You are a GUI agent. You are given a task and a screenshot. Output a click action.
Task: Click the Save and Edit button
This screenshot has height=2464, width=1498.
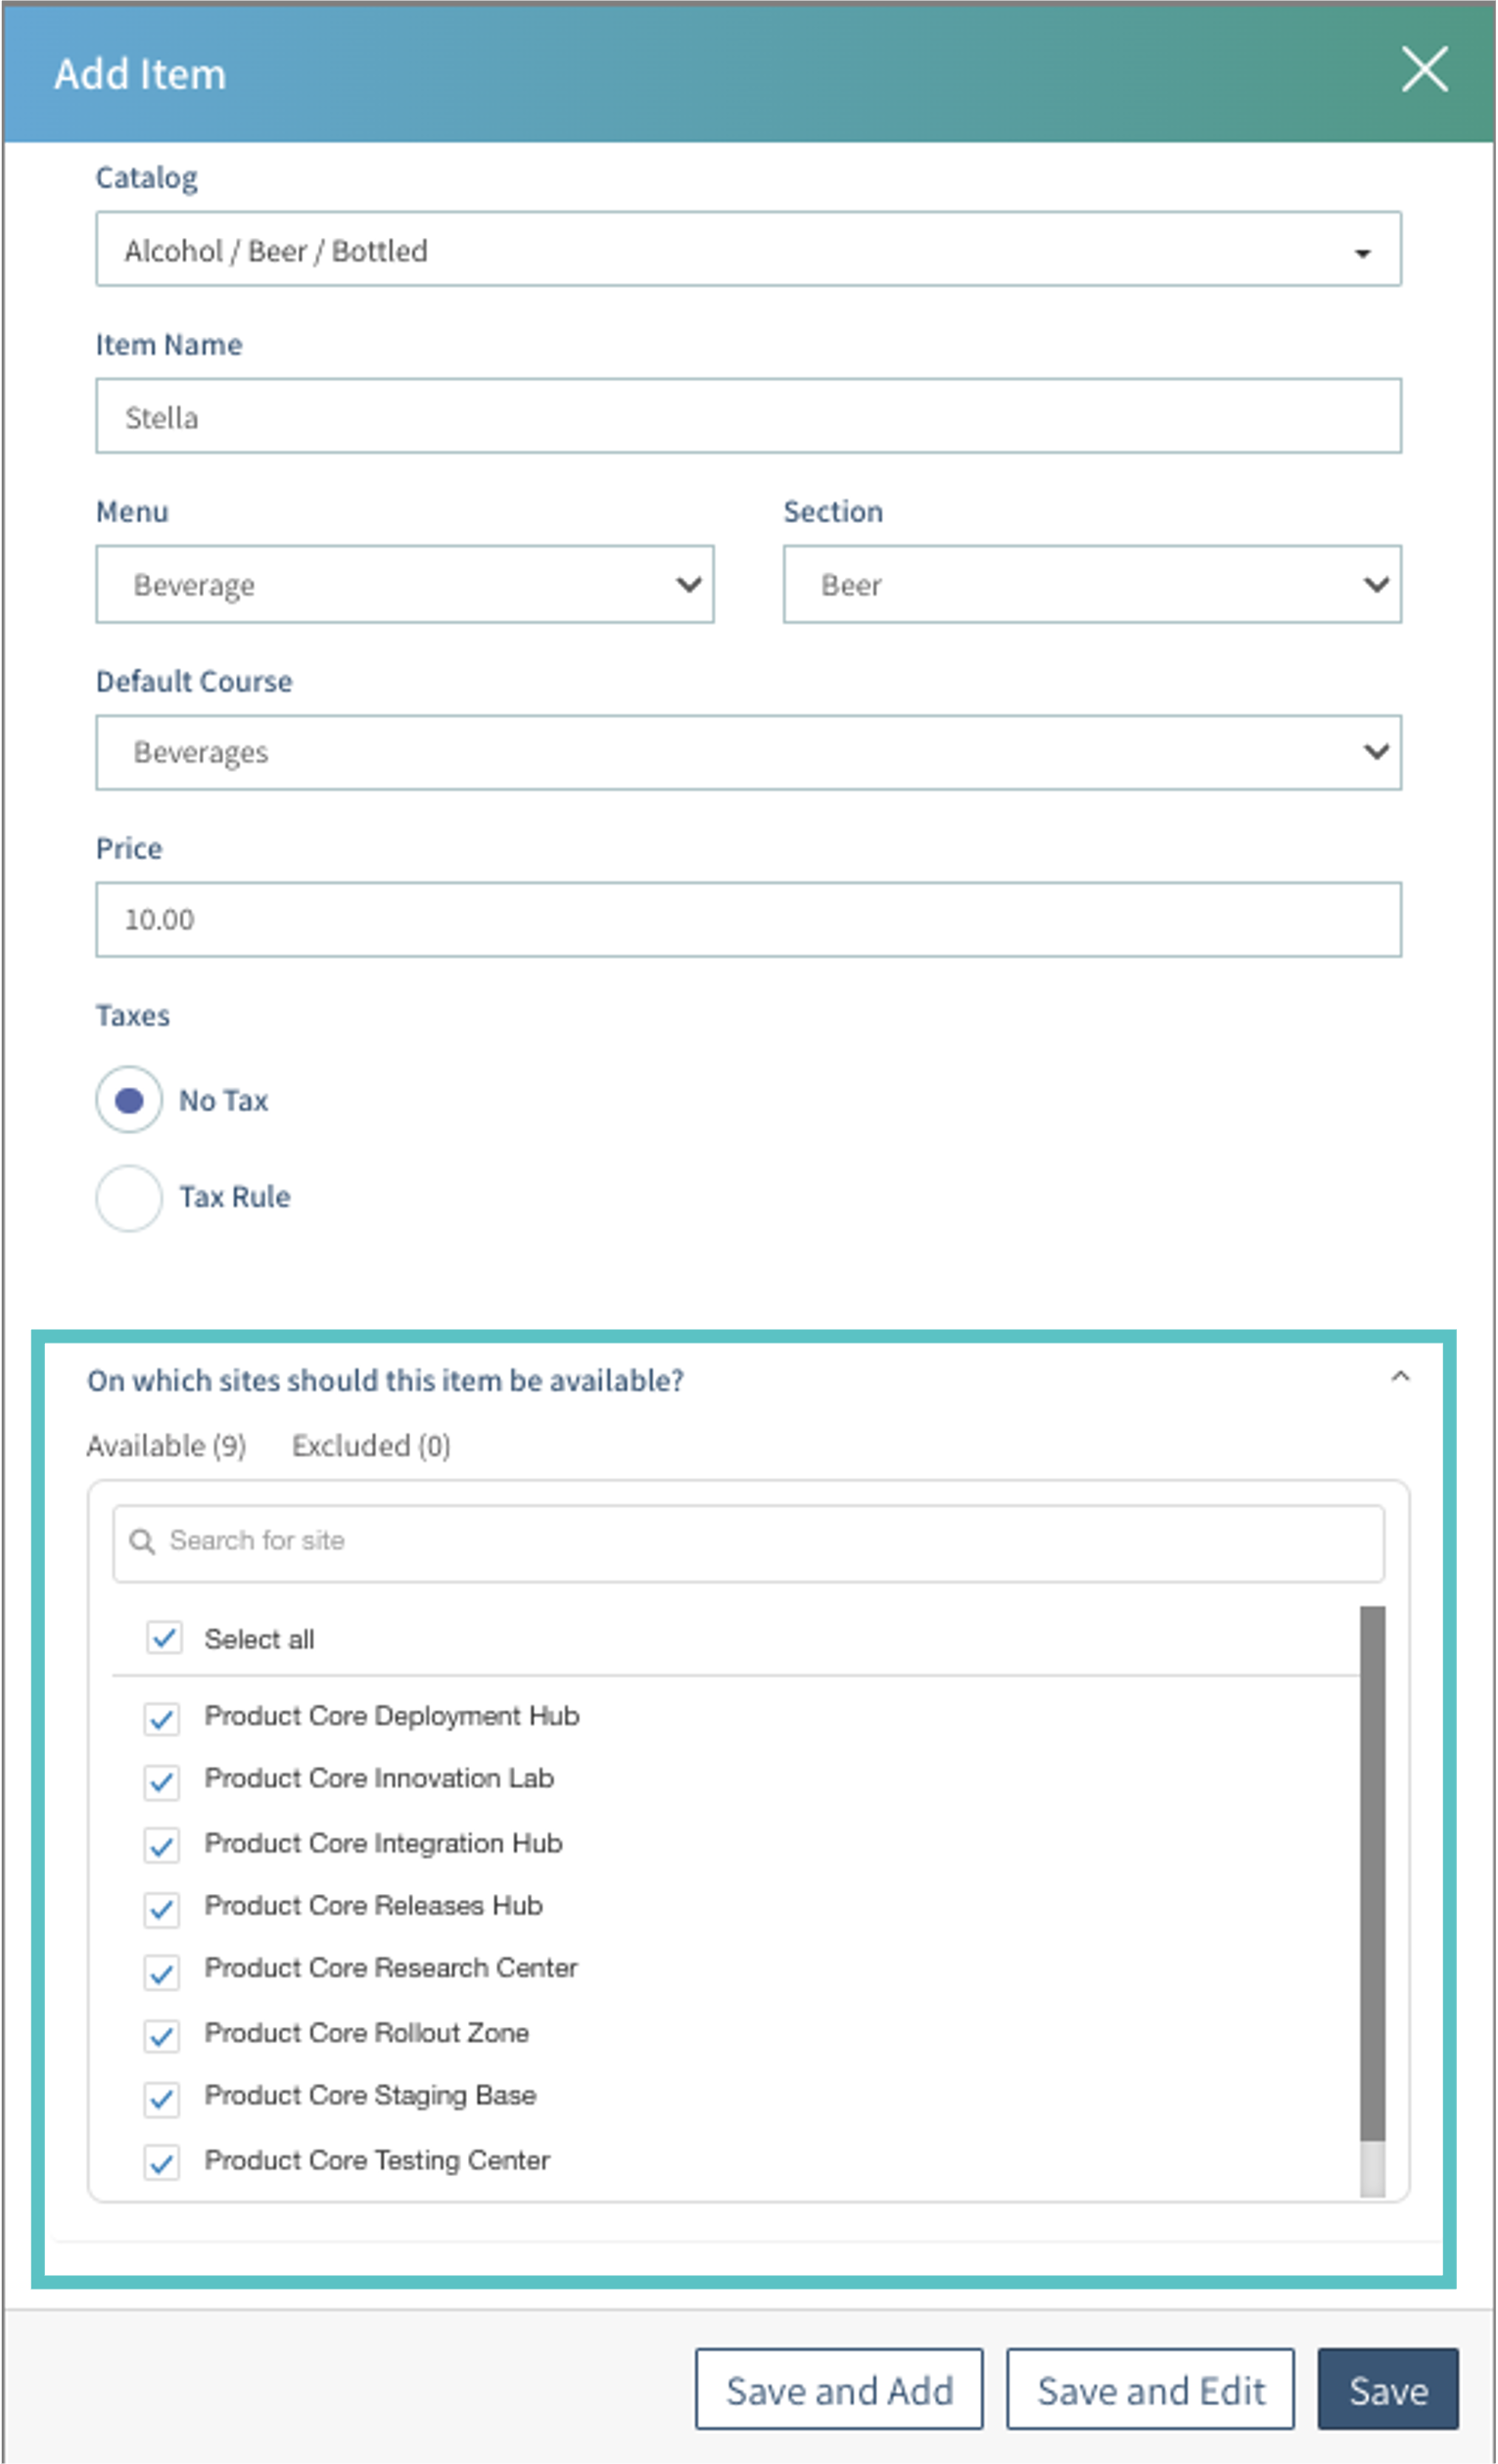point(1150,2390)
